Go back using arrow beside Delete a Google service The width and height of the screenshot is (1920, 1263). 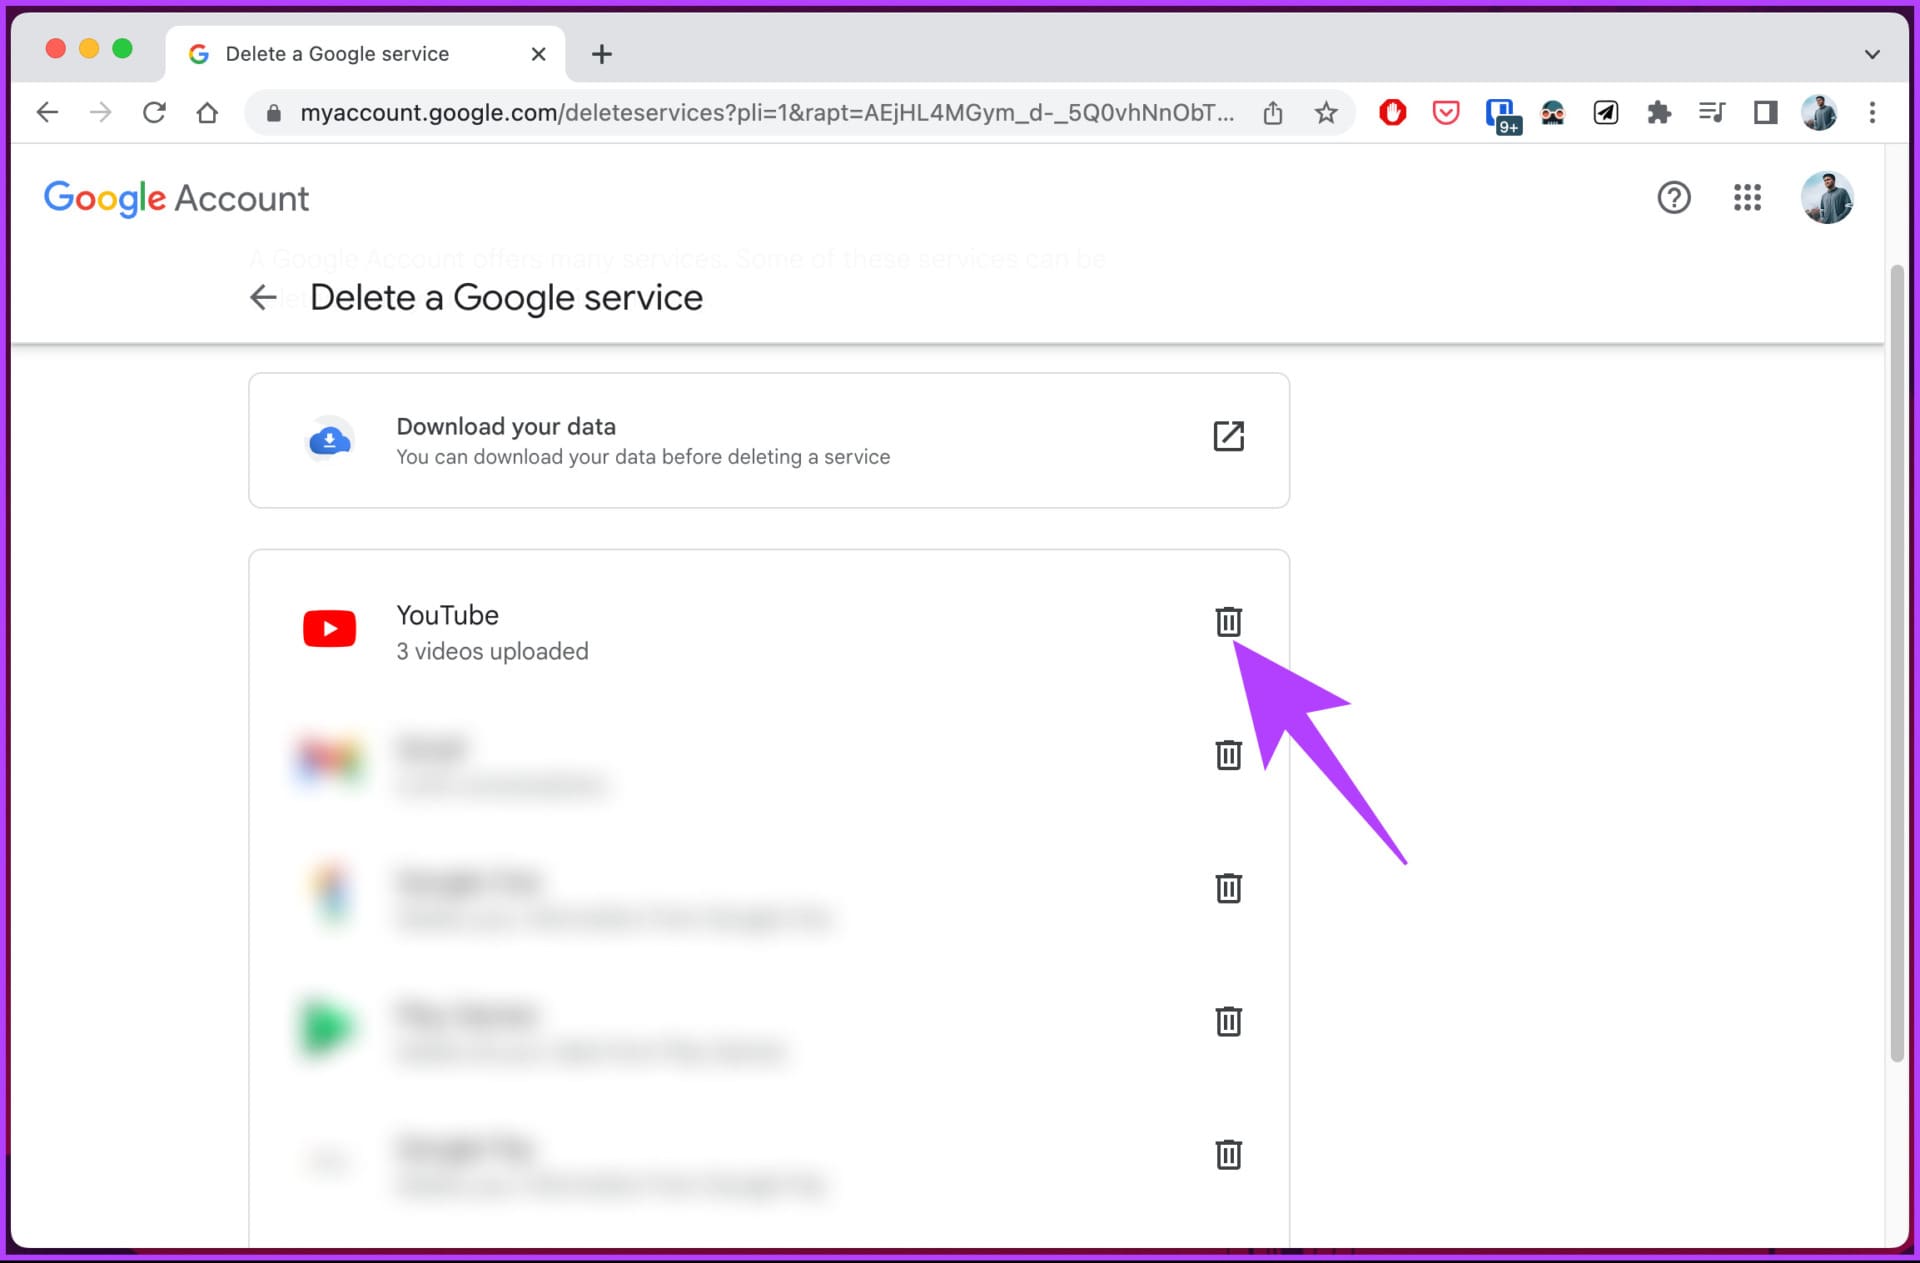[263, 297]
